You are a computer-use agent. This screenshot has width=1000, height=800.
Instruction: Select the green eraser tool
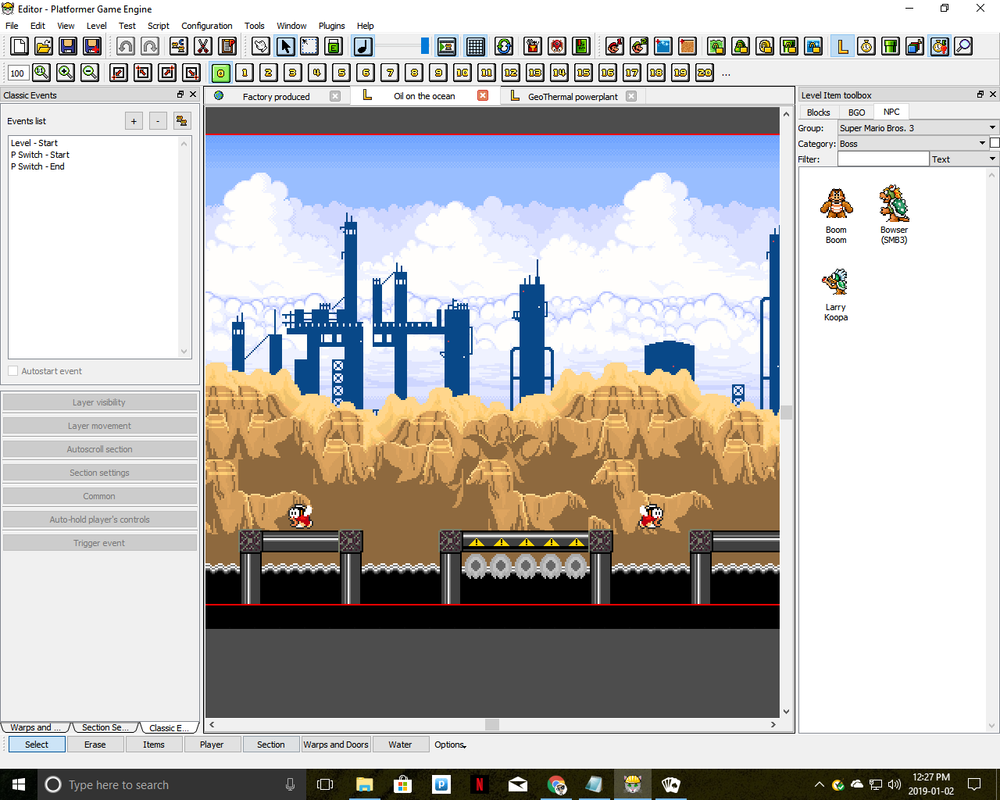click(334, 46)
